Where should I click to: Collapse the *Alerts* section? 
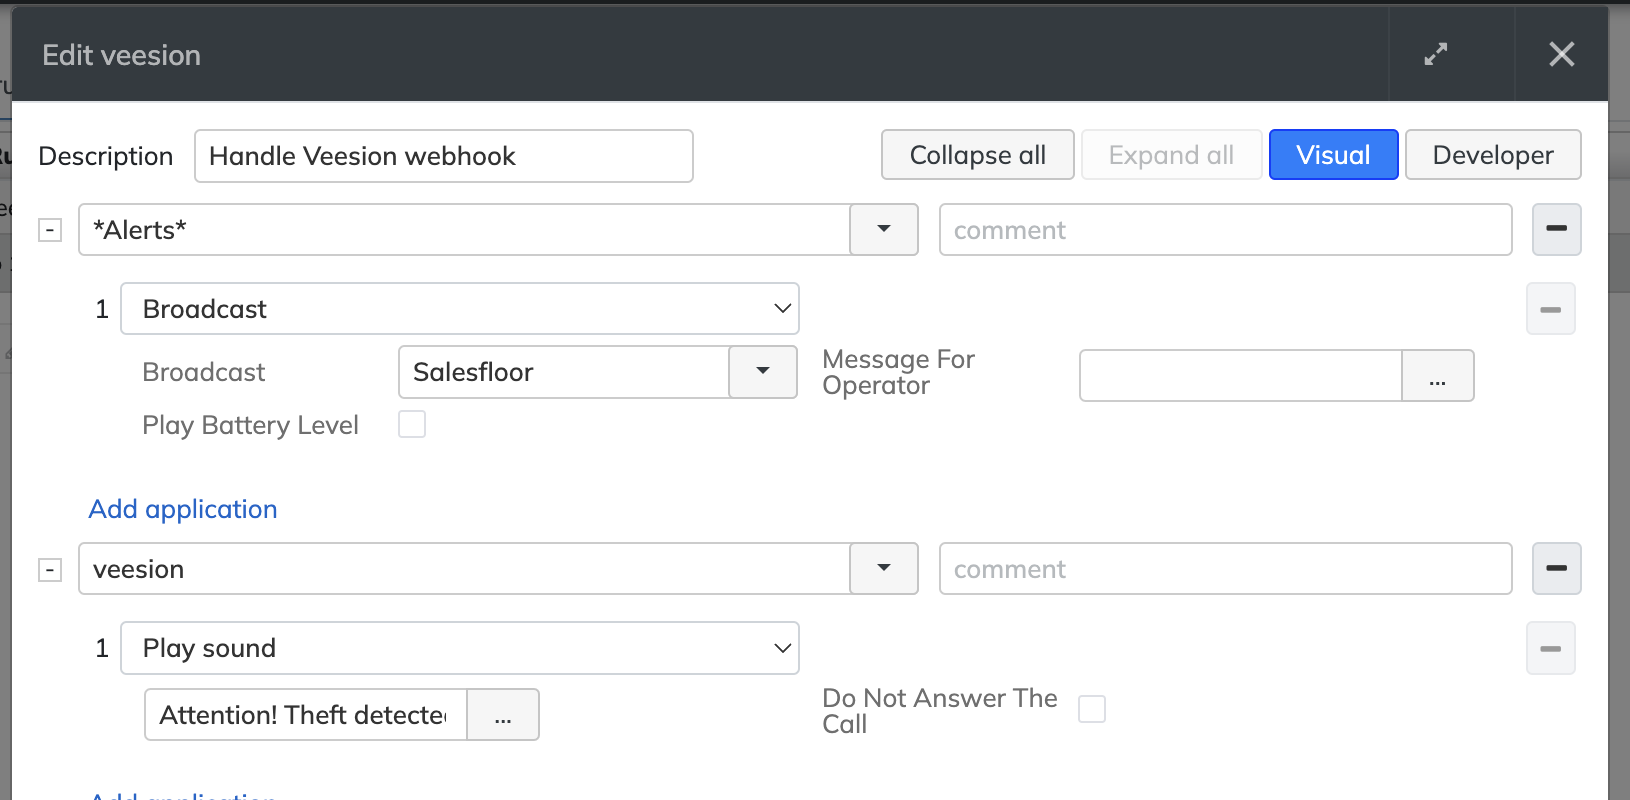pyautogui.click(x=50, y=230)
